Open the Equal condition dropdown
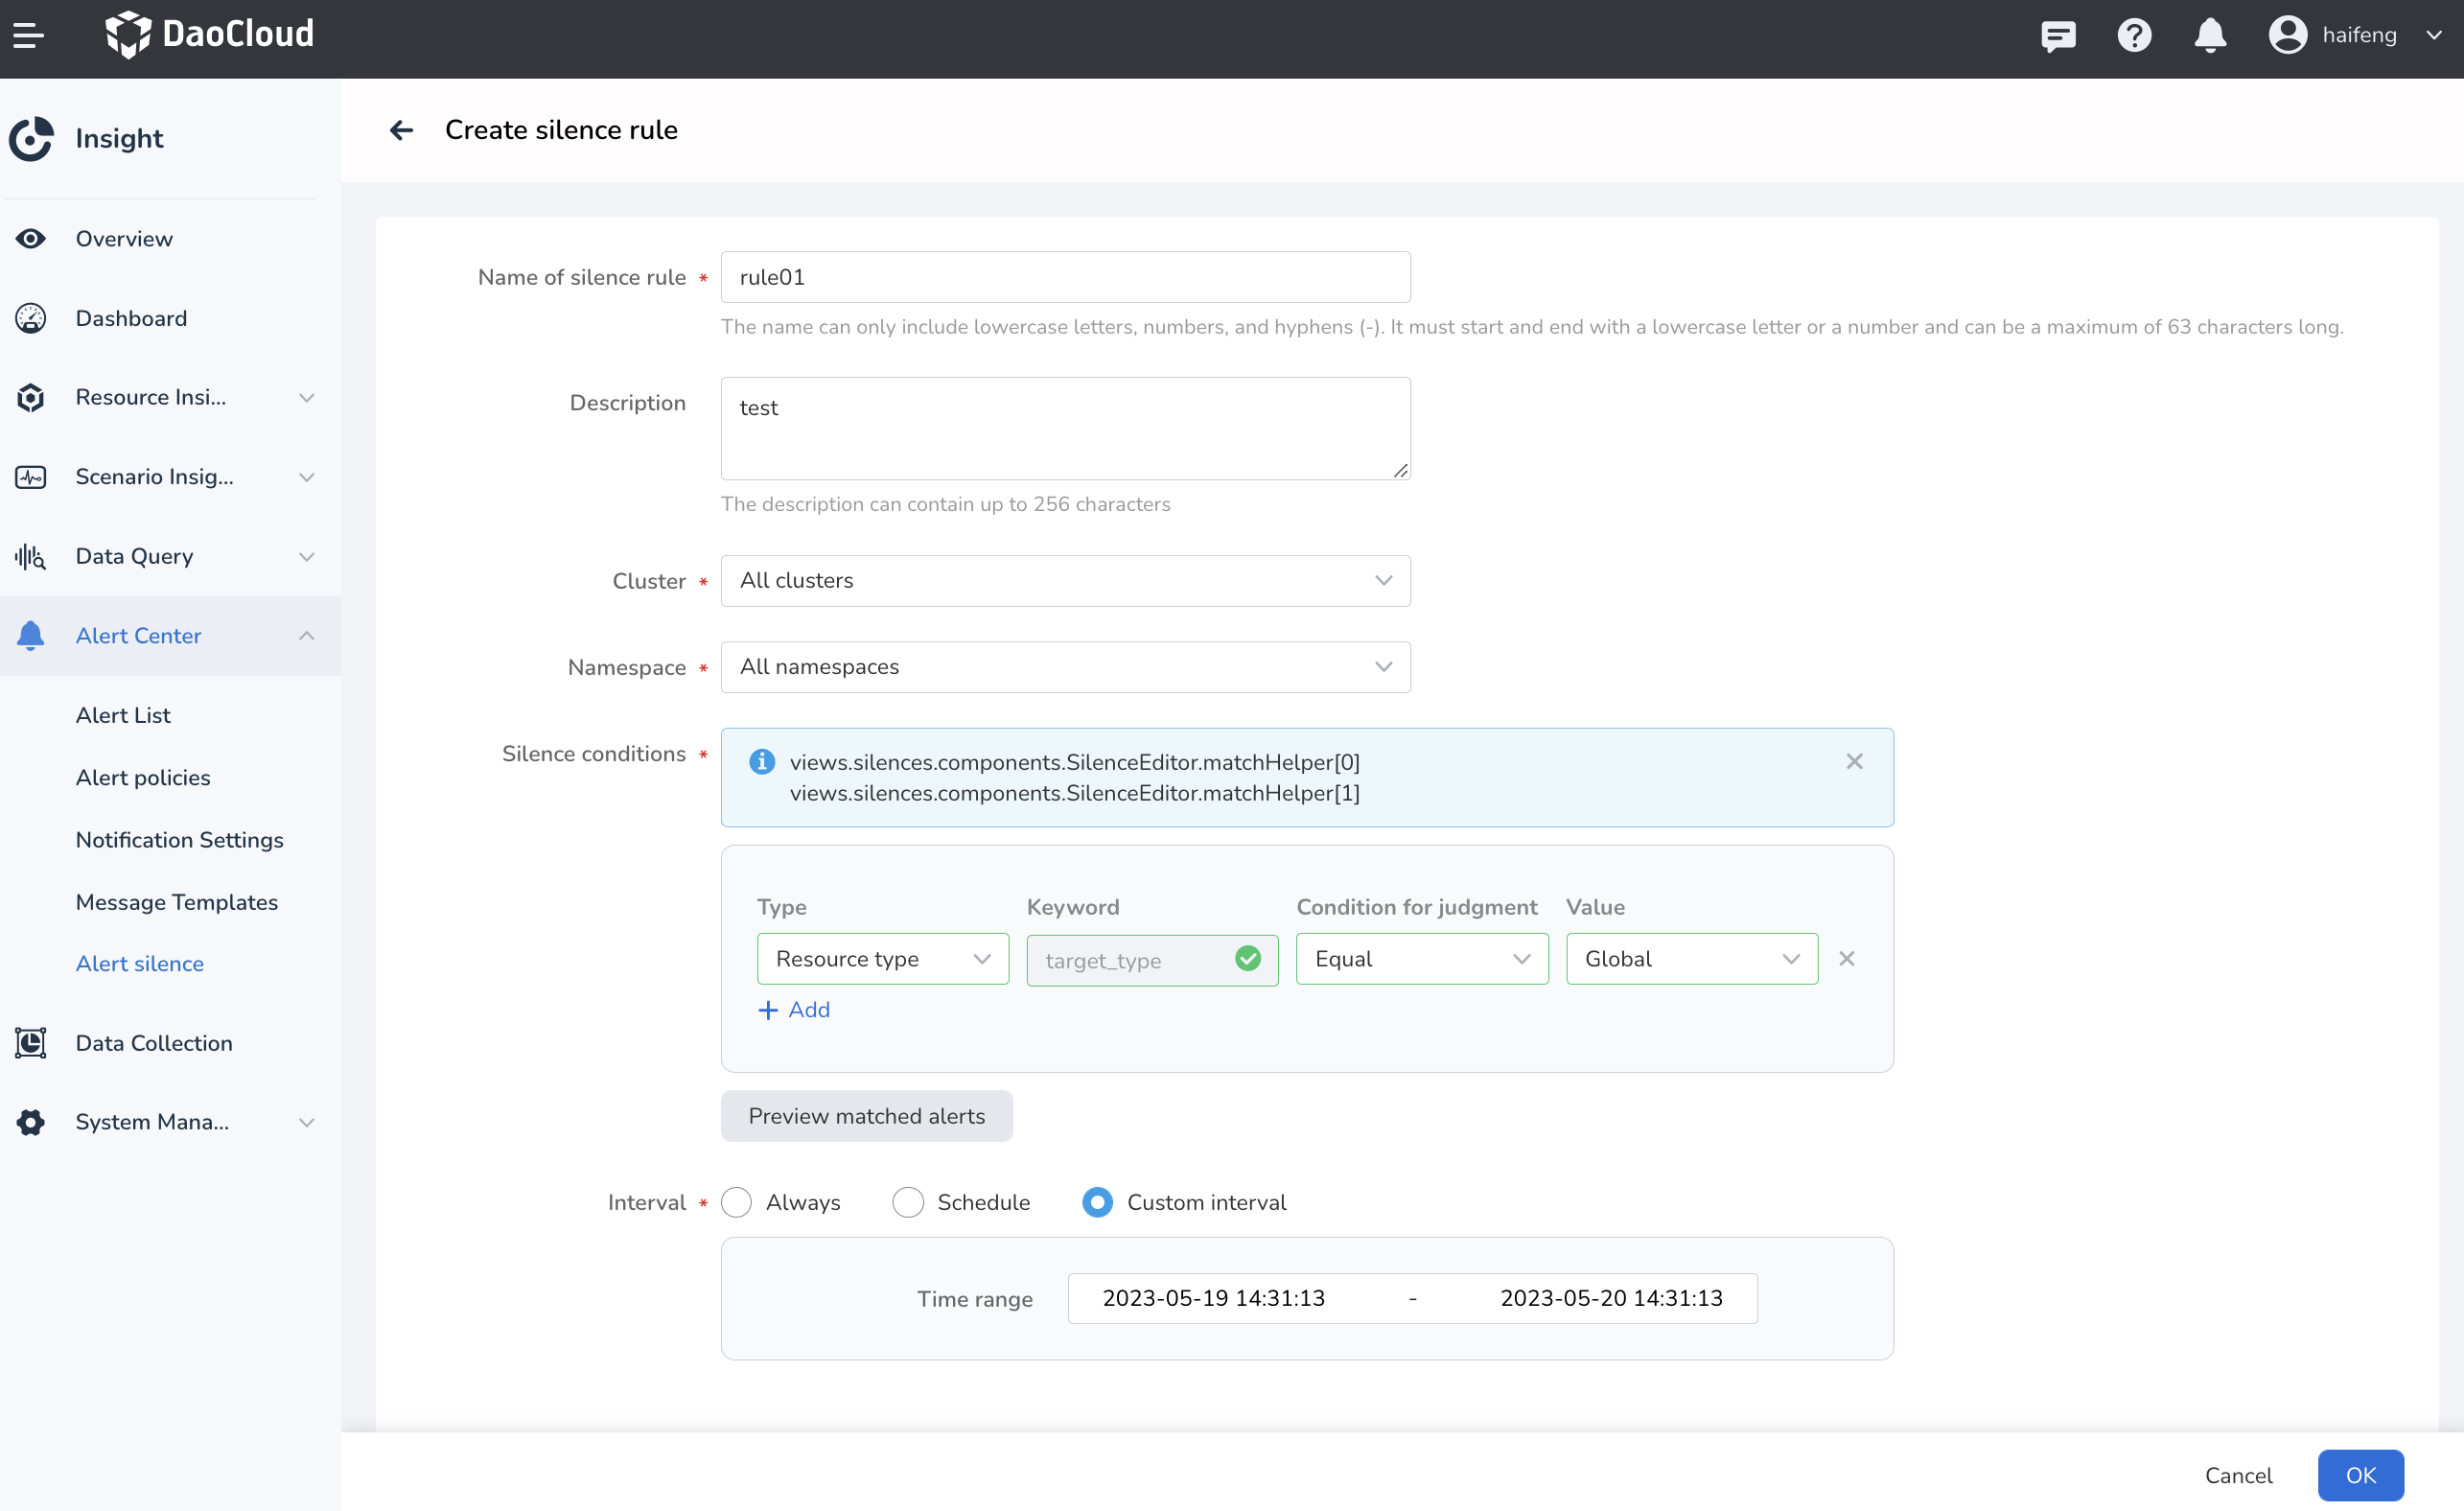The width and height of the screenshot is (2464, 1511). coord(1422,959)
